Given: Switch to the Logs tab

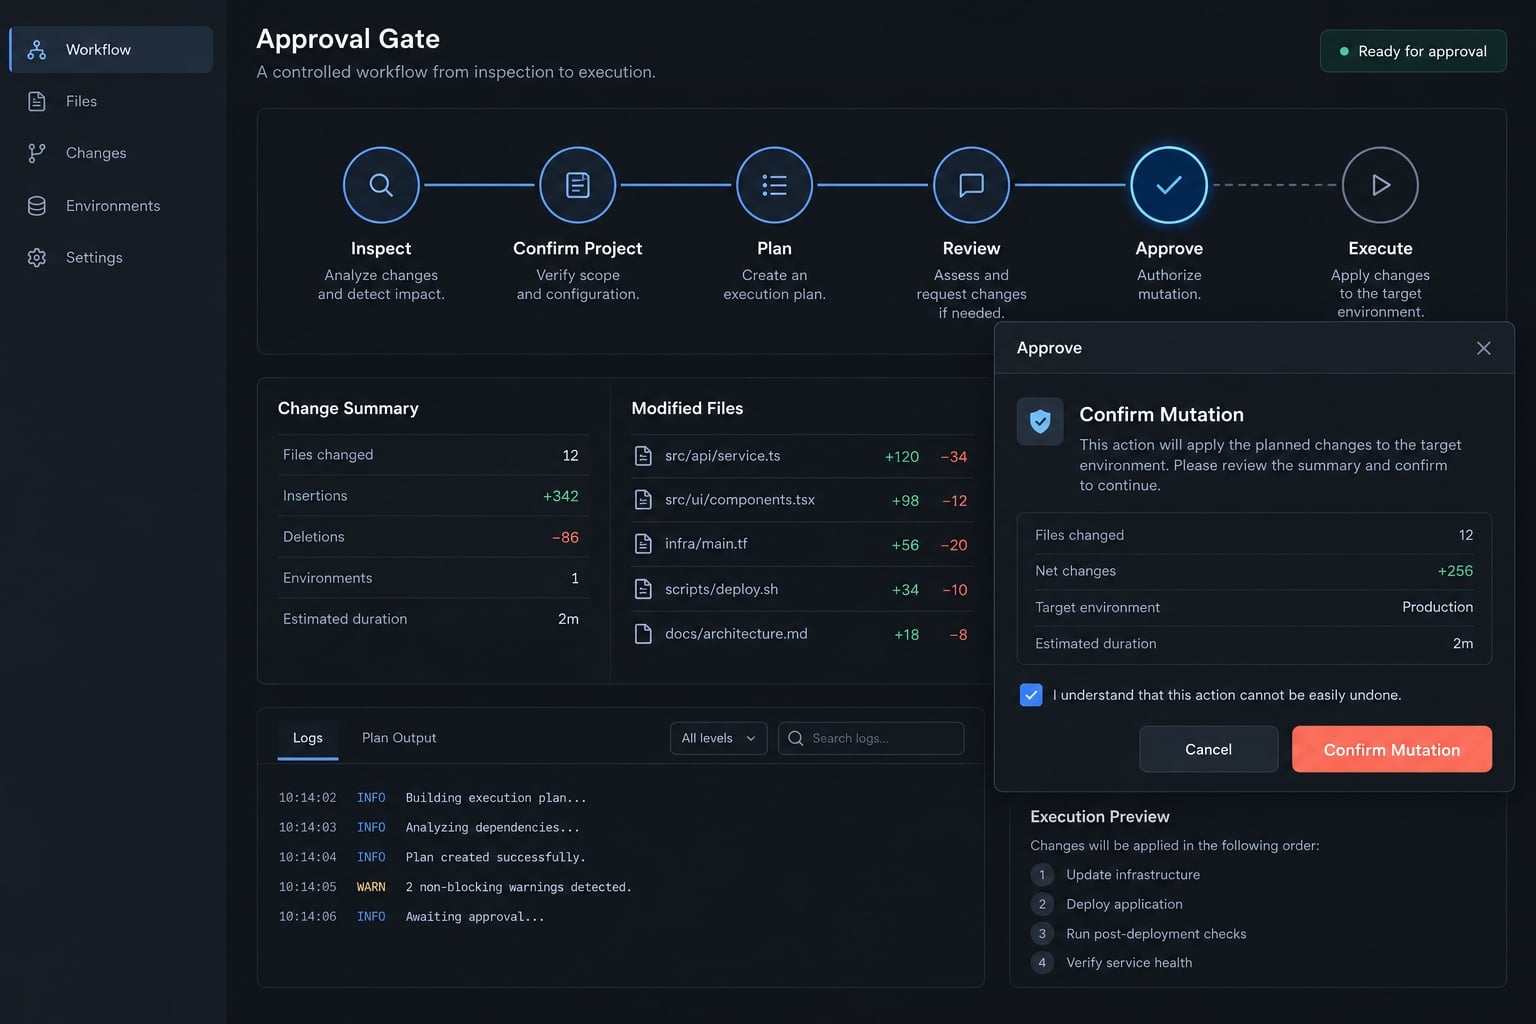Looking at the screenshot, I should pyautogui.click(x=308, y=738).
